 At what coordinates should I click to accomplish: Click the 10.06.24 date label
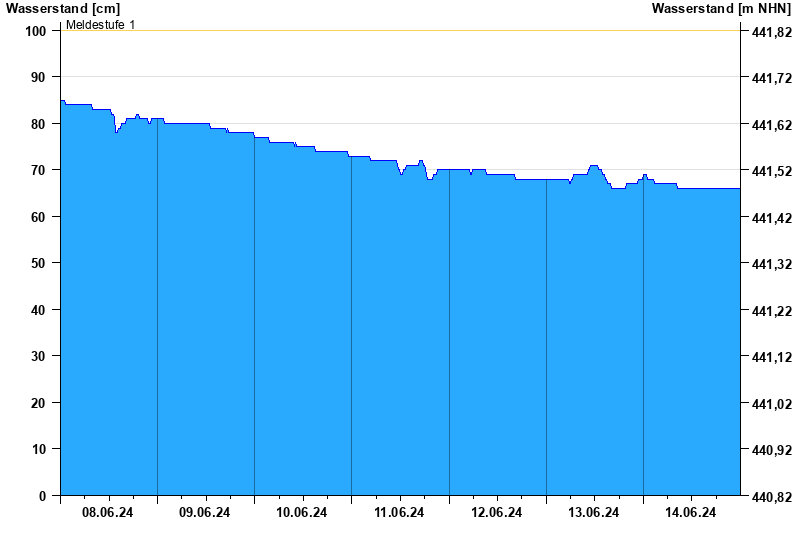pyautogui.click(x=302, y=512)
